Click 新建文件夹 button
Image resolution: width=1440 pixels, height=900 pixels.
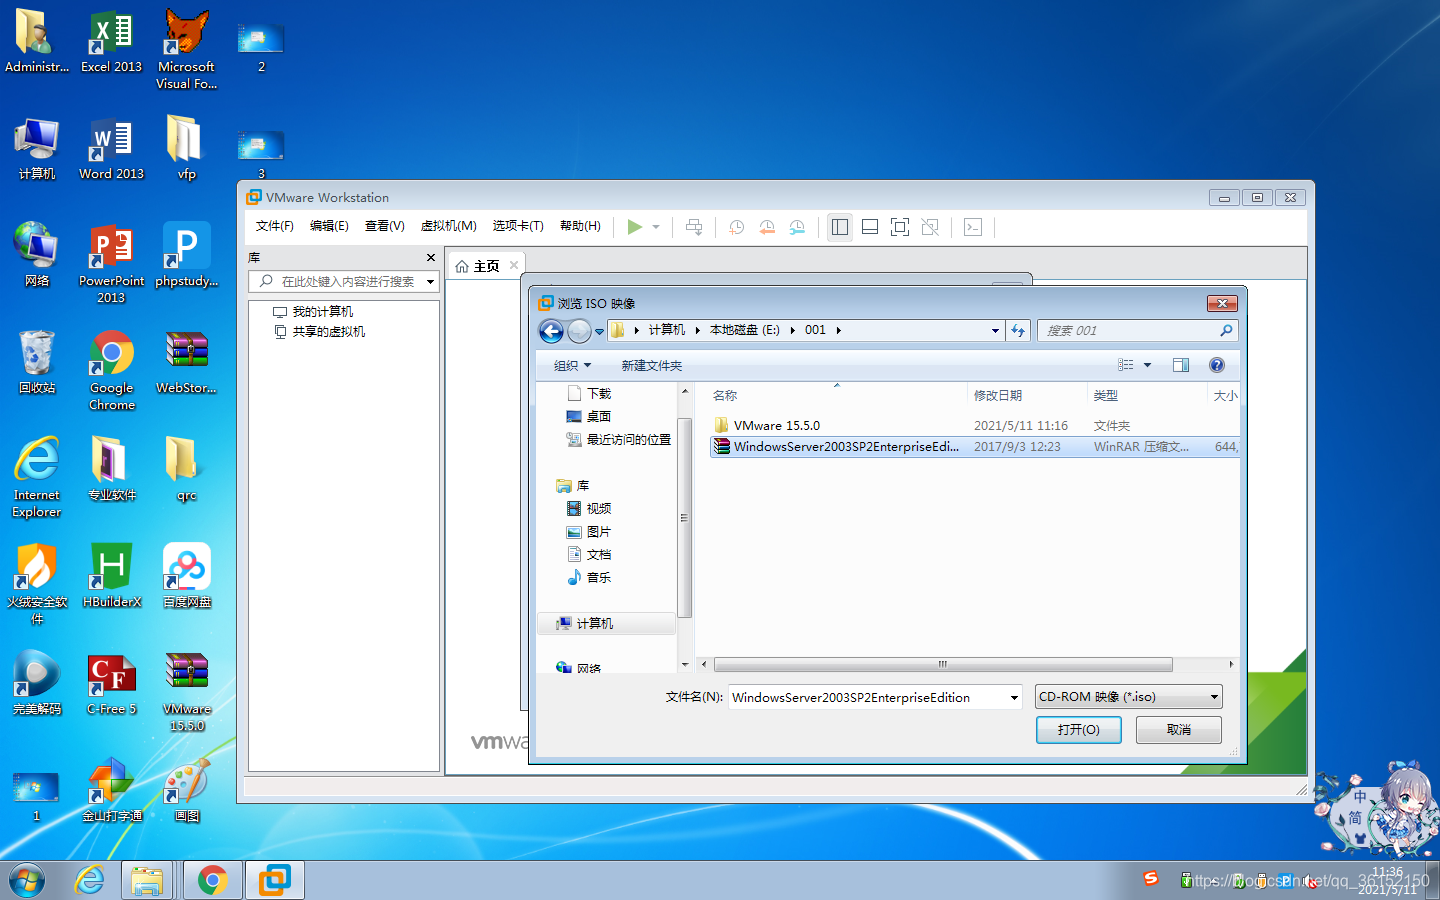651,366
